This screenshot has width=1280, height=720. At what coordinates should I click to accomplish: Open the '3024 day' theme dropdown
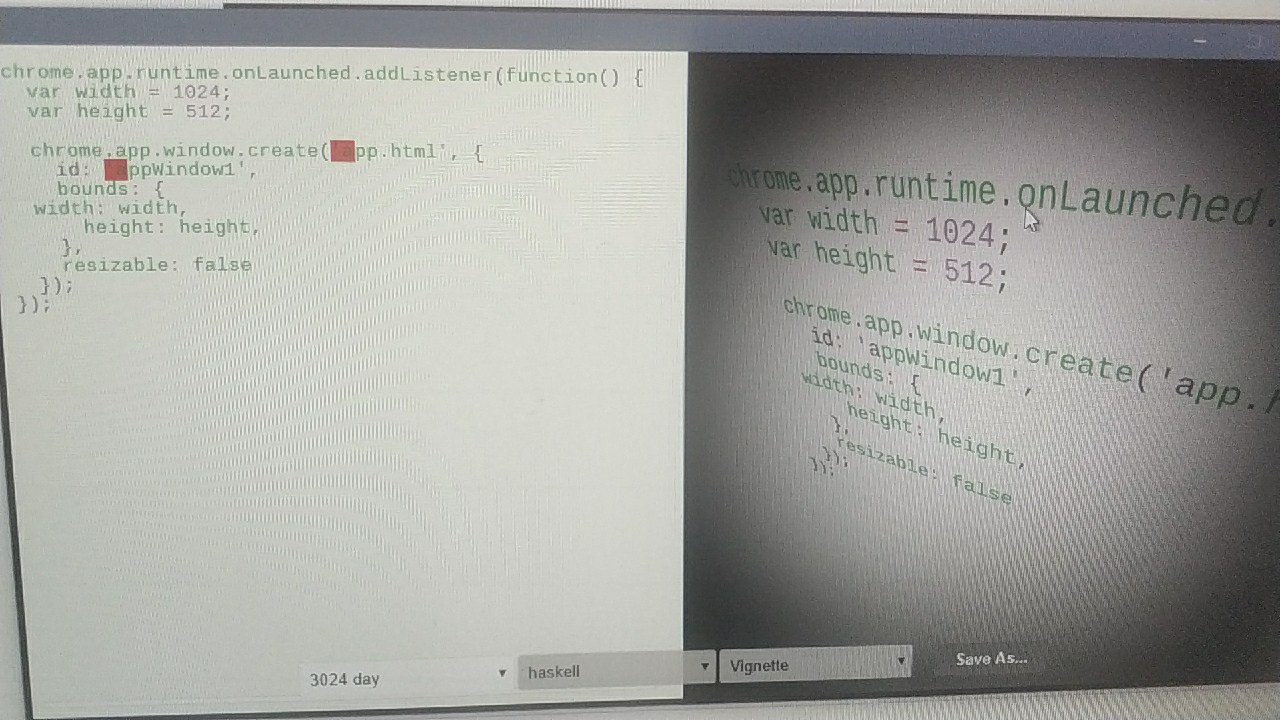pyautogui.click(x=406, y=677)
